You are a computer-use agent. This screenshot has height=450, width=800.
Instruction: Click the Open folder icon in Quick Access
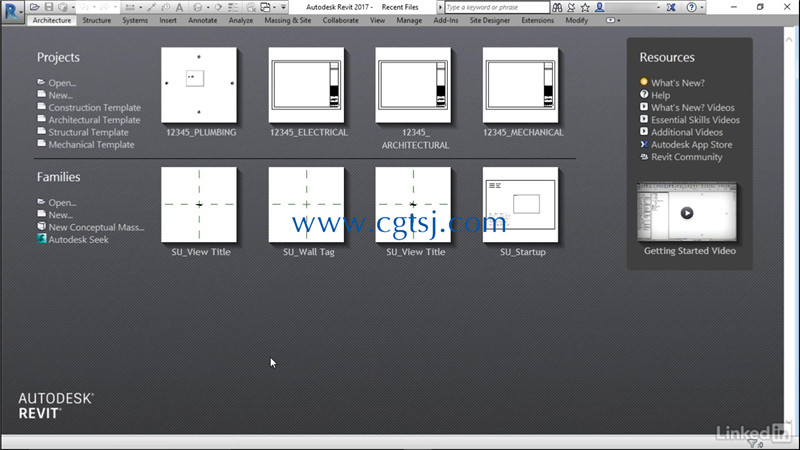[x=34, y=7]
